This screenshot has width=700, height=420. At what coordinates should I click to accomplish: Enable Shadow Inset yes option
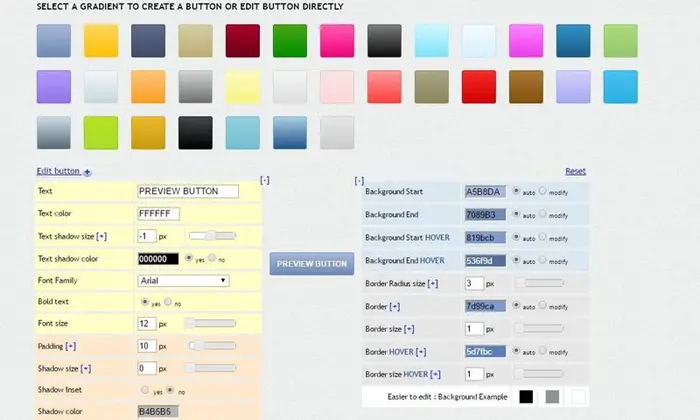pos(145,390)
